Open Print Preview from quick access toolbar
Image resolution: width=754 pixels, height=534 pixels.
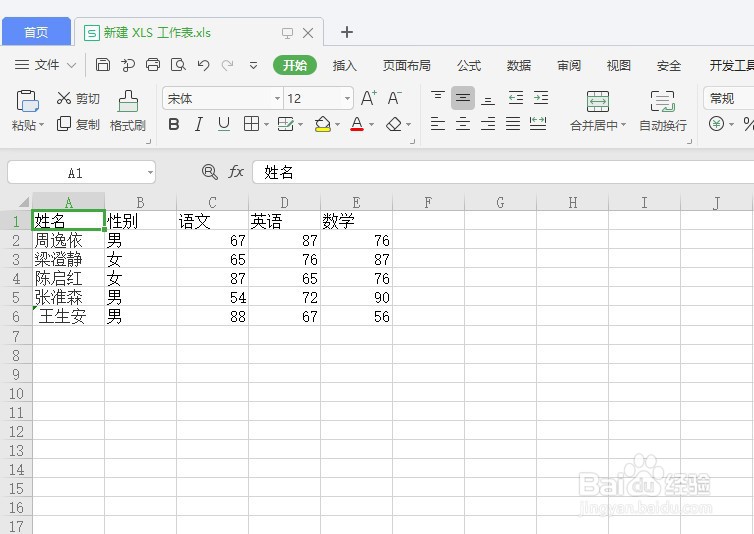(178, 64)
